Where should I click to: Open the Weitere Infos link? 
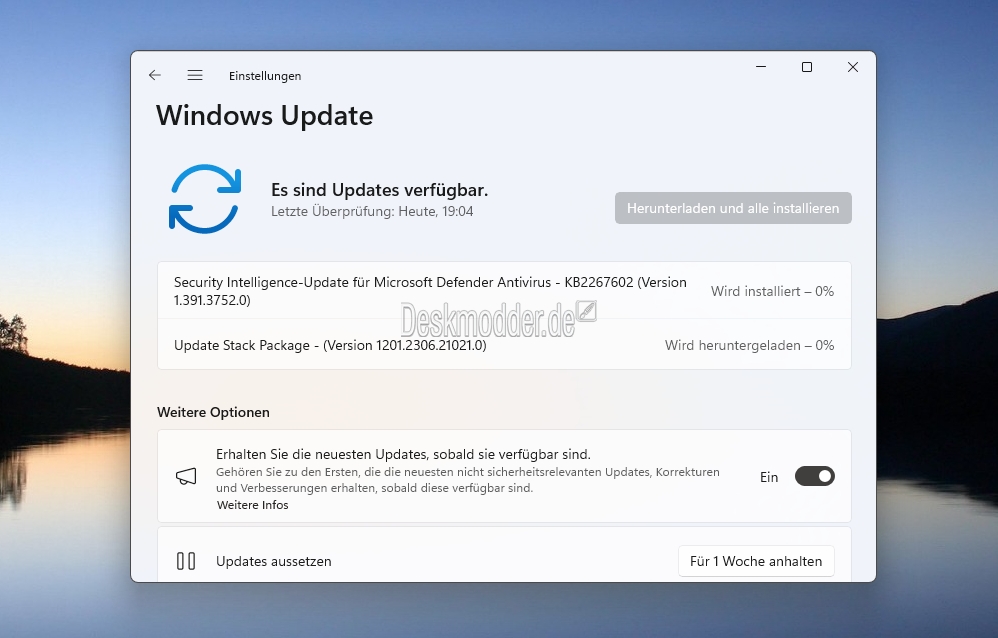253,505
